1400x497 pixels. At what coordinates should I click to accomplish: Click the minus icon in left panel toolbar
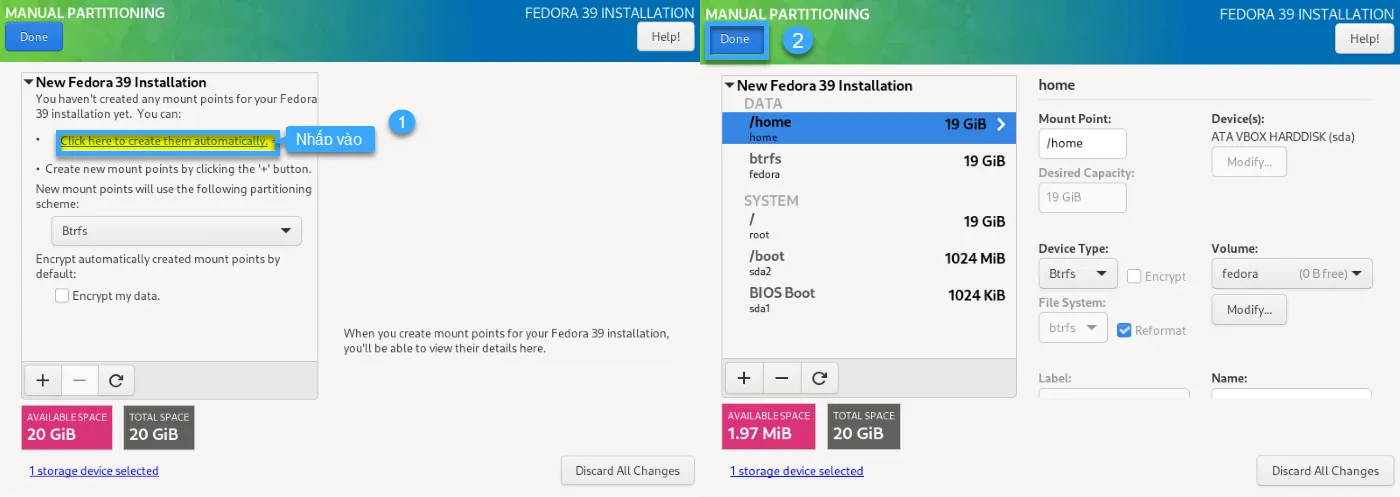(80, 380)
